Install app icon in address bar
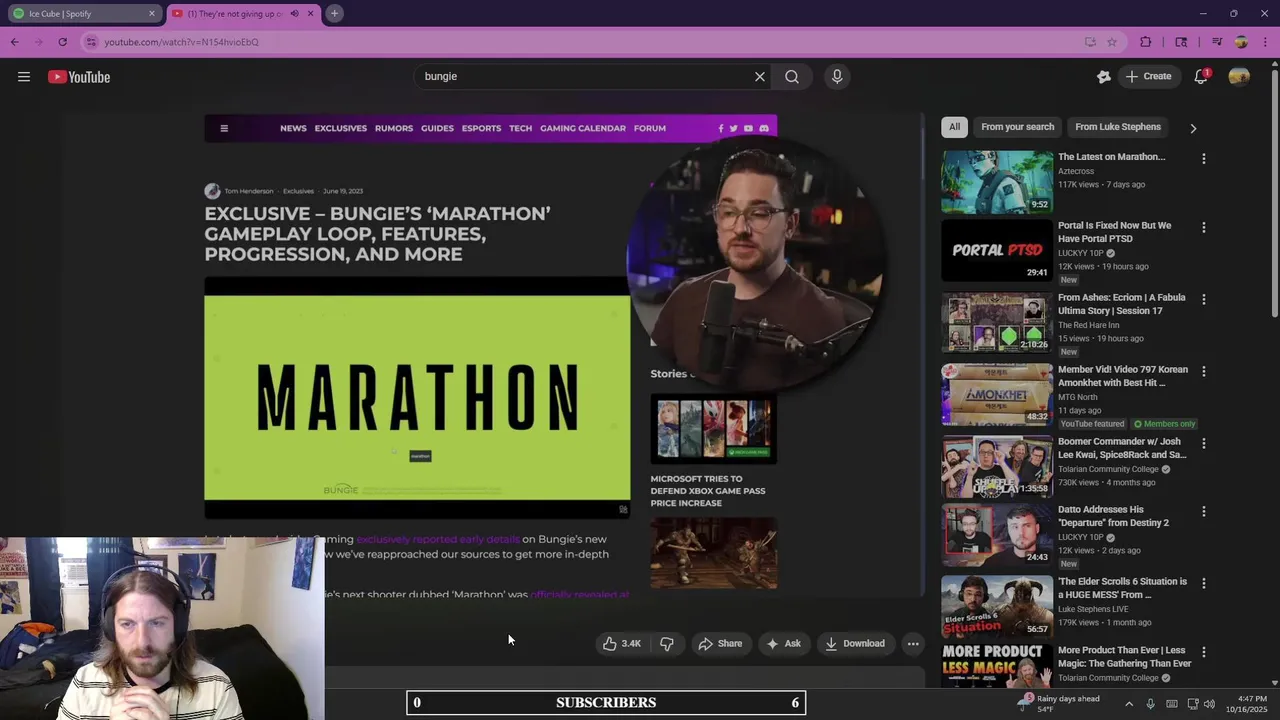This screenshot has width=1280, height=720. pyautogui.click(x=1090, y=42)
